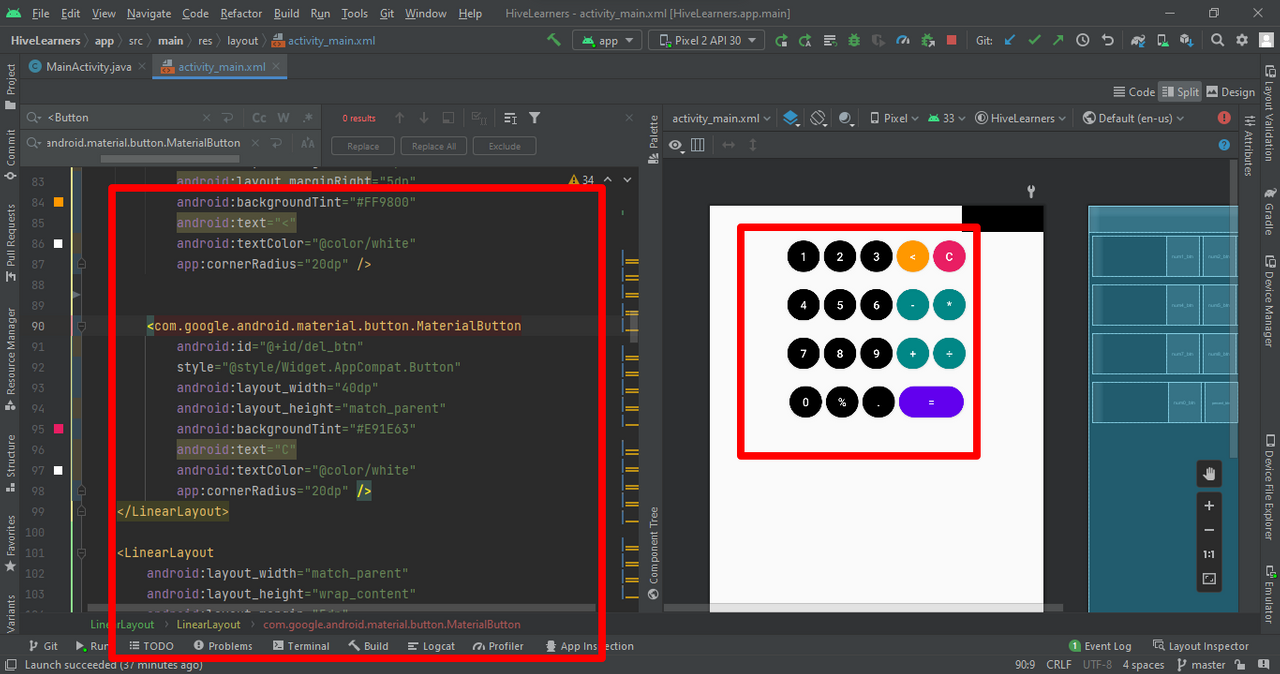This screenshot has height=674, width=1280.
Task: Open the design surface layers dropdown
Action: click(791, 118)
